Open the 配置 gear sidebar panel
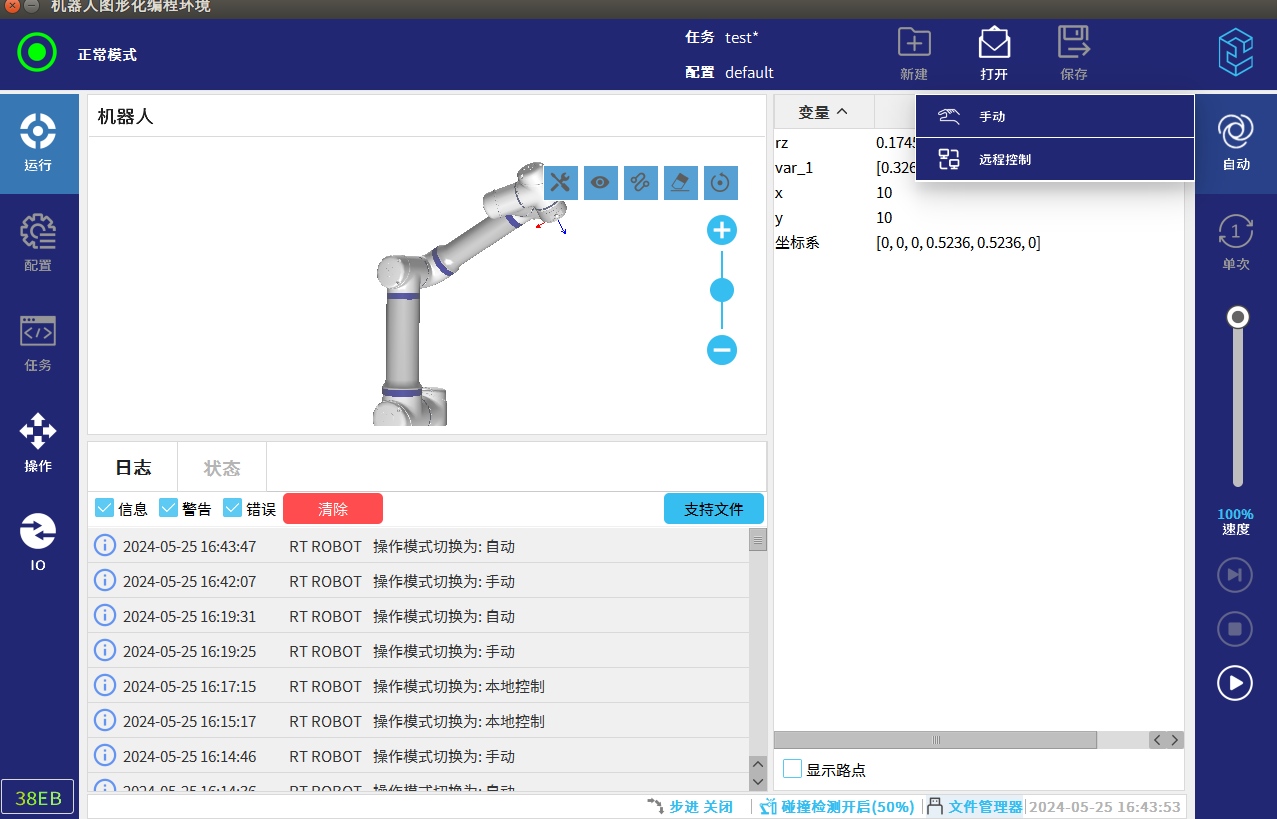1277x819 pixels. [38, 243]
